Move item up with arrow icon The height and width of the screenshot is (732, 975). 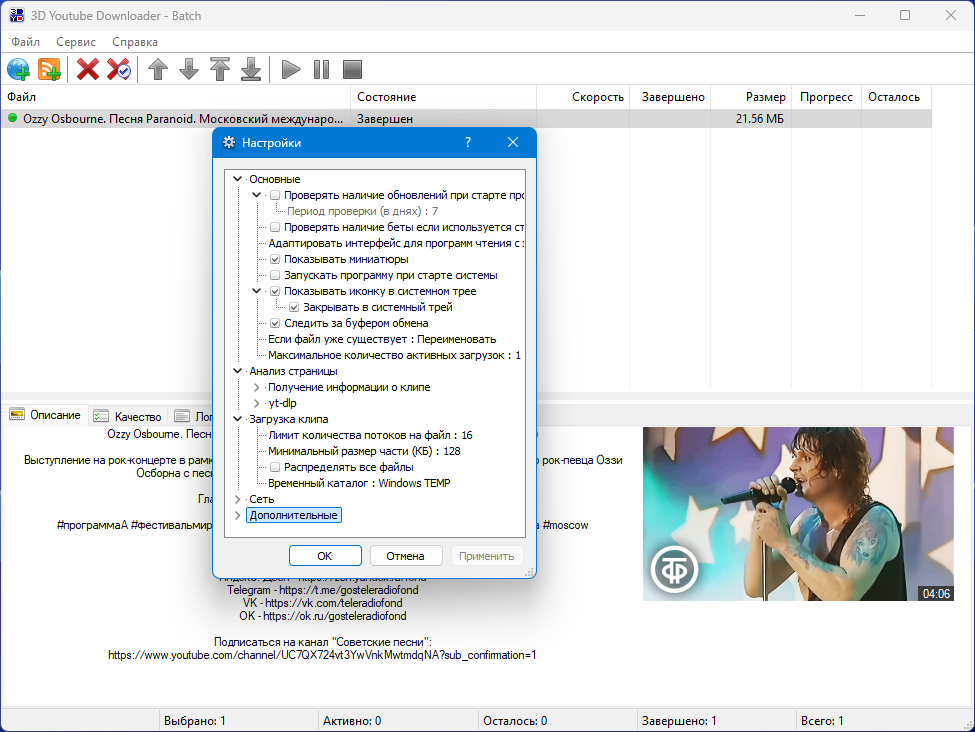click(x=158, y=69)
